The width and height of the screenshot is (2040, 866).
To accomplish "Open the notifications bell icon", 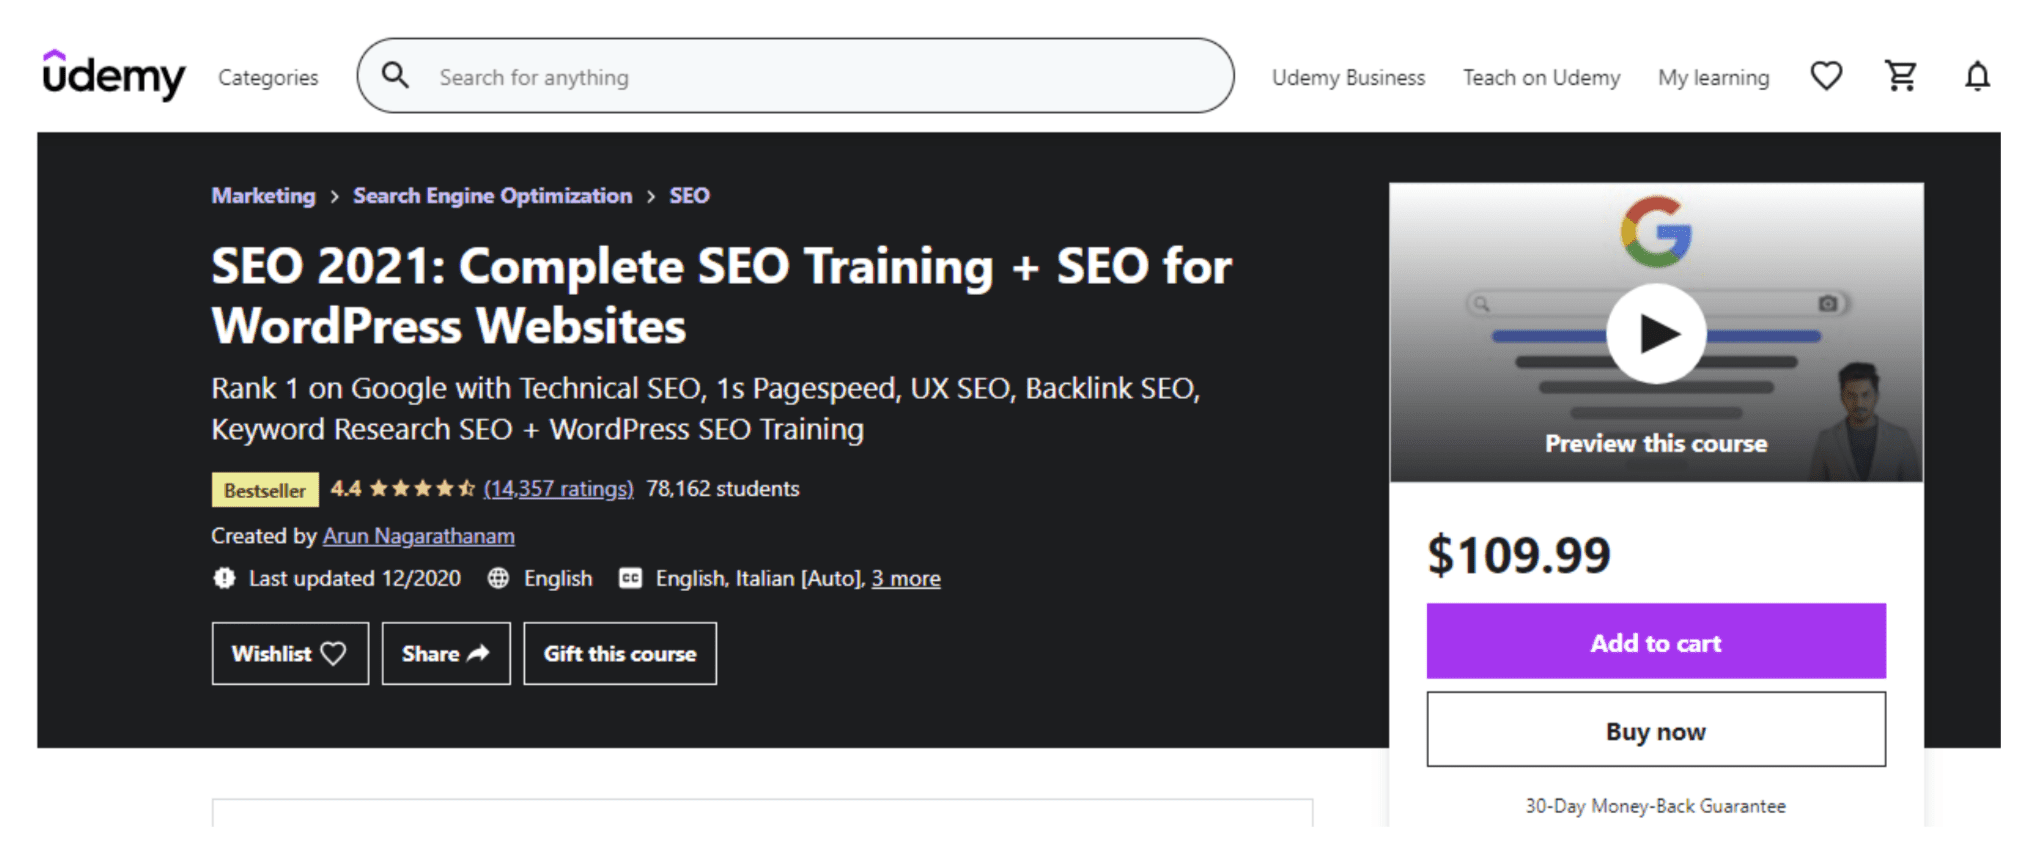I will click(1977, 76).
